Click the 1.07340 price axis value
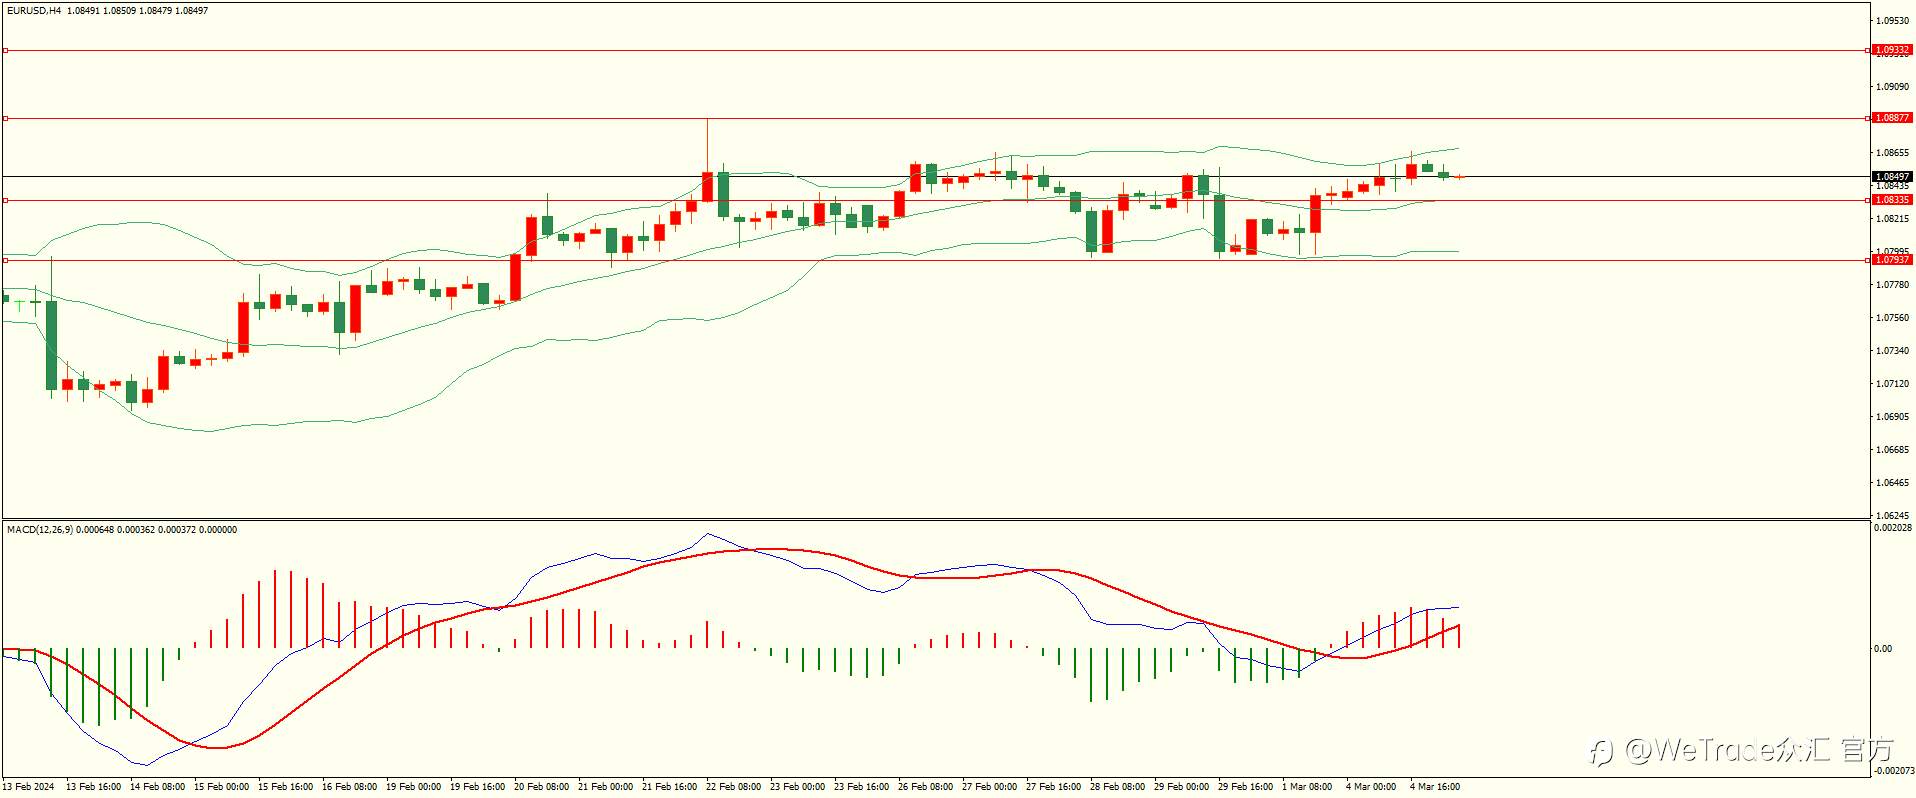The image size is (1916, 798). click(1892, 351)
